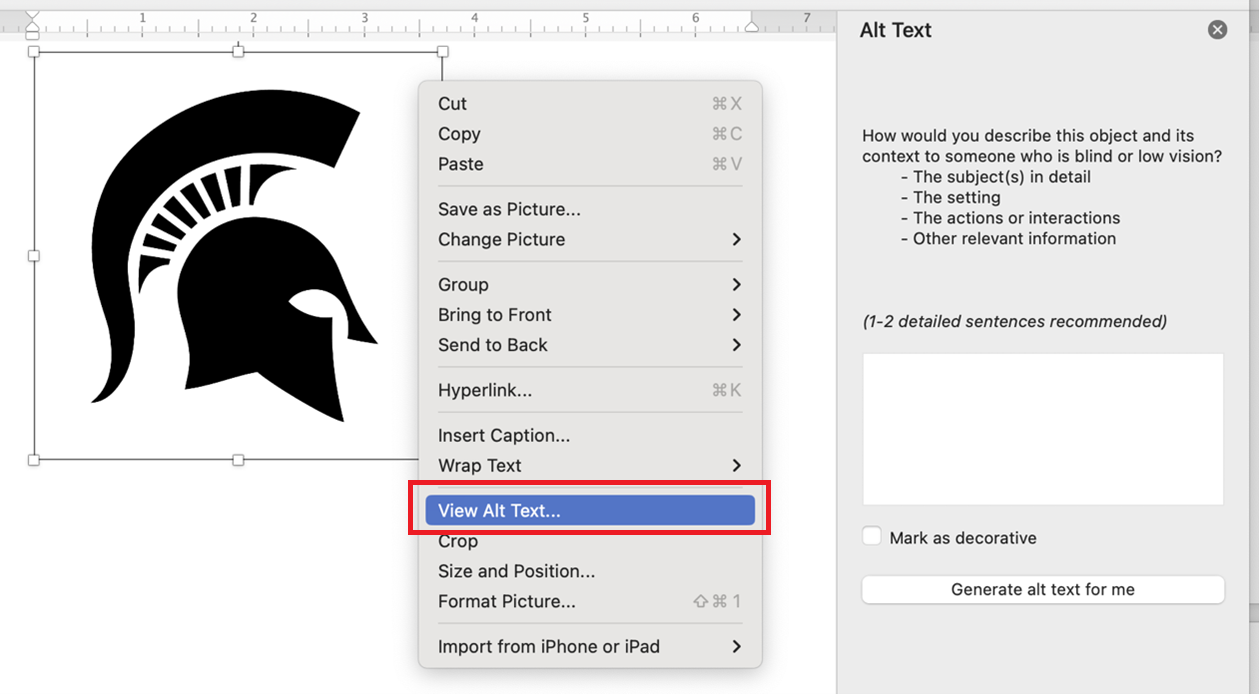Expand the Group submenu arrow
Screen dimensions: 1259x694
pyautogui.click(x=736, y=284)
